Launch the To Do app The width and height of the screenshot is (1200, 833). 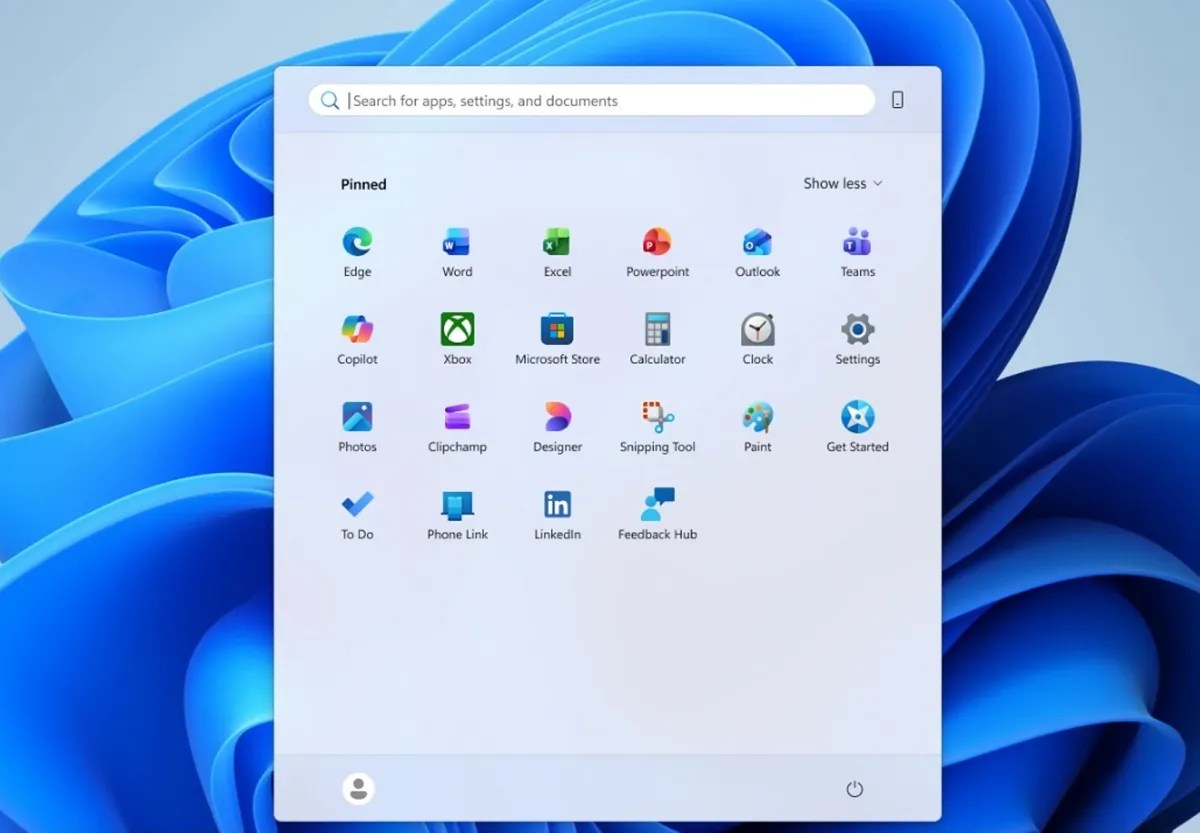click(357, 515)
